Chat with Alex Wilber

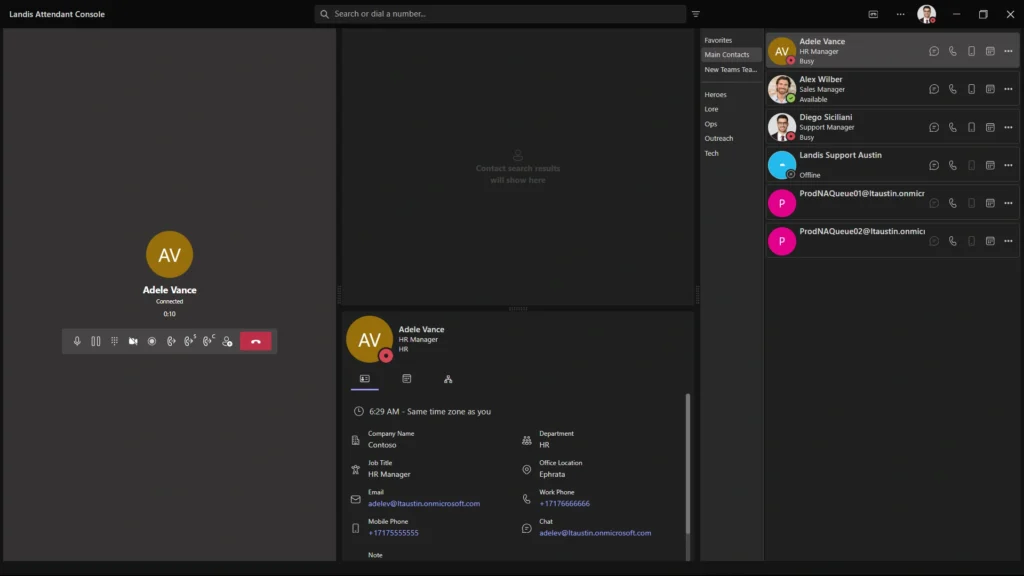pos(934,89)
